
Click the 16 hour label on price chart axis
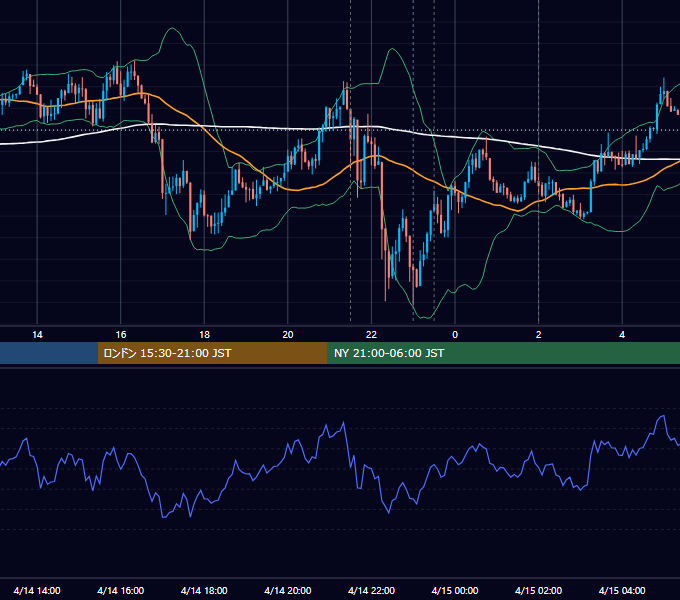(x=121, y=335)
